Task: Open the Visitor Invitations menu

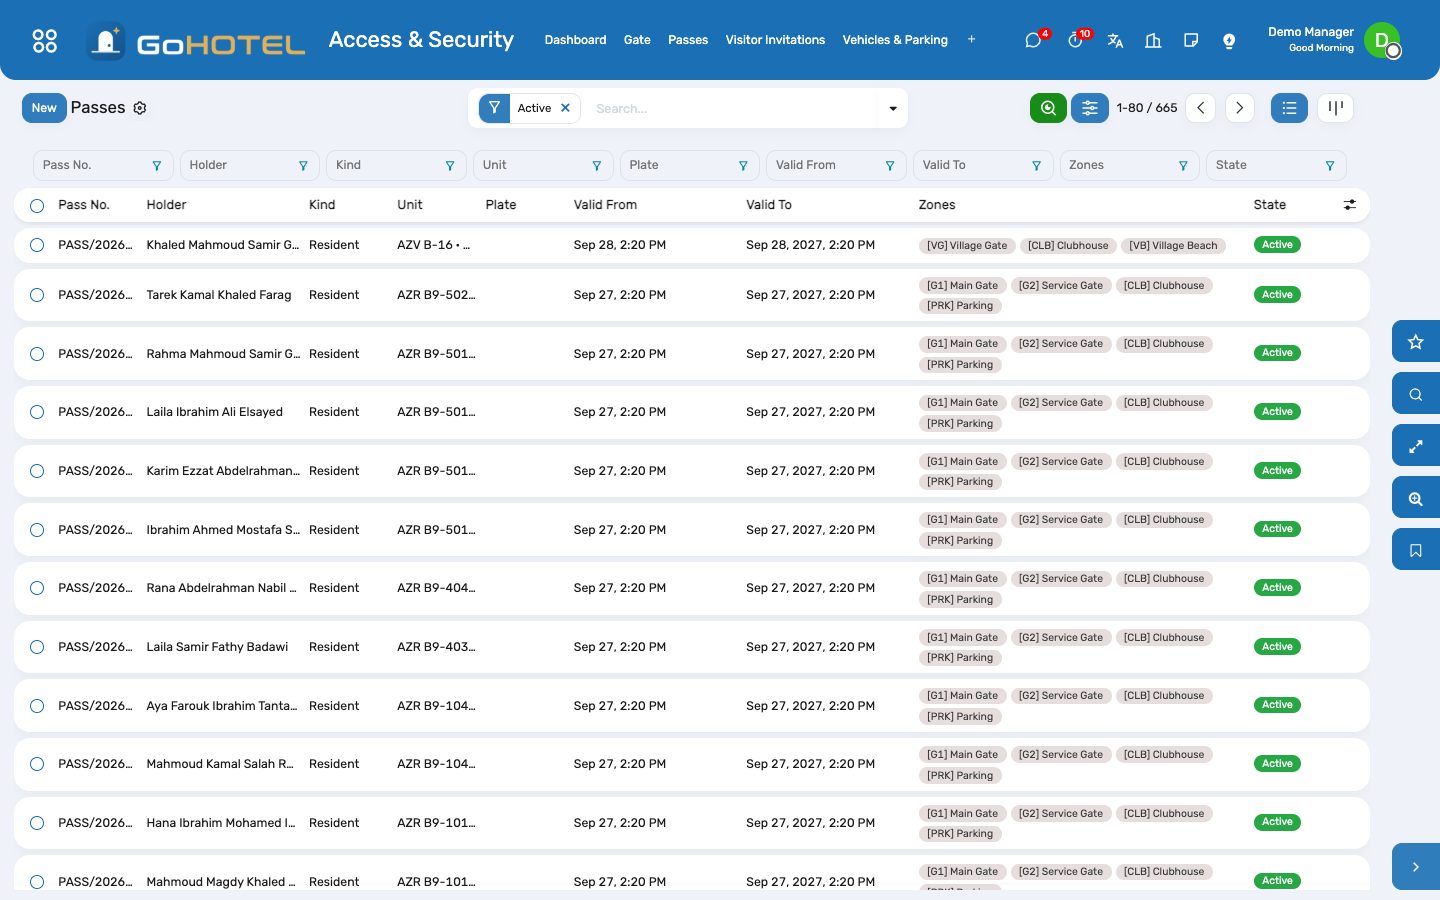Action: 775,40
